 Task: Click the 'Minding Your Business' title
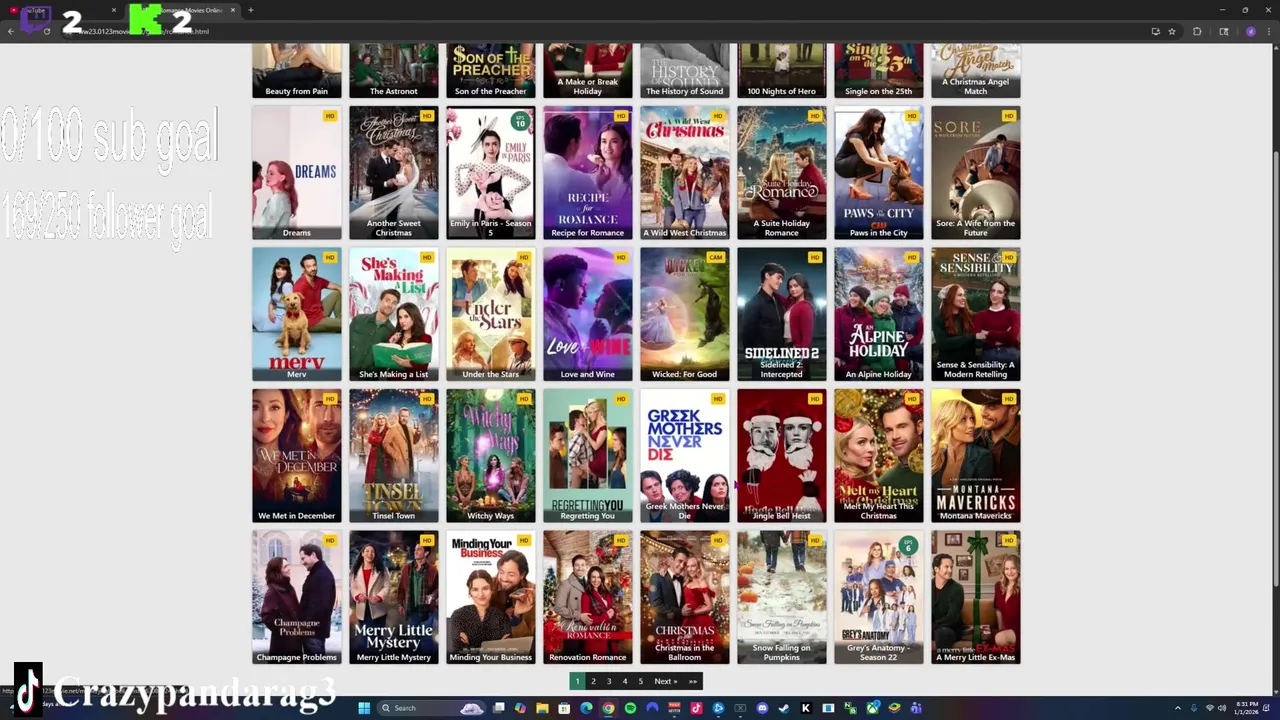coord(490,657)
